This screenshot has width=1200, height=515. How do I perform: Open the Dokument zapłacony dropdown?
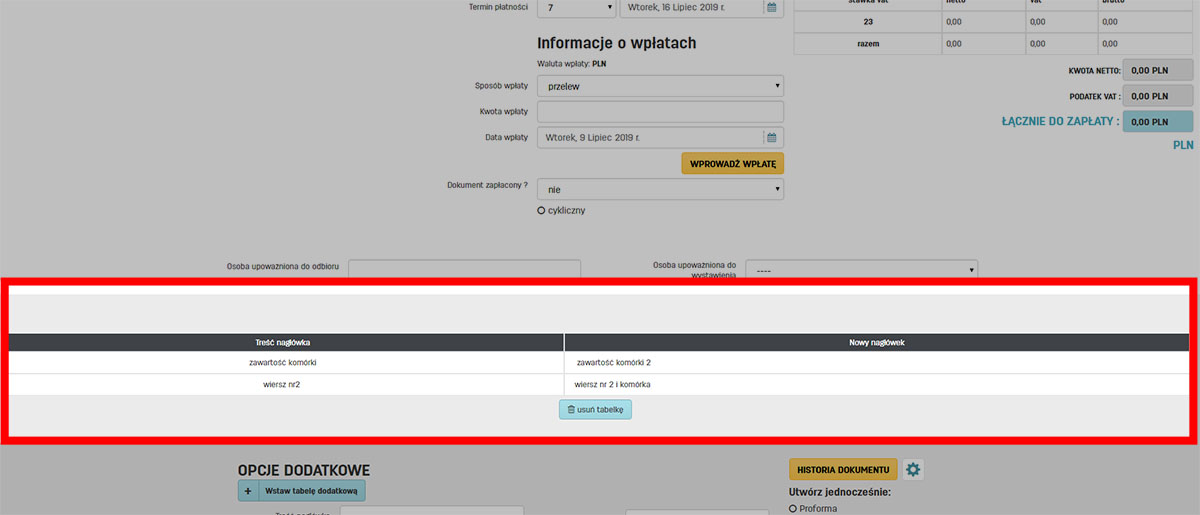coord(660,189)
